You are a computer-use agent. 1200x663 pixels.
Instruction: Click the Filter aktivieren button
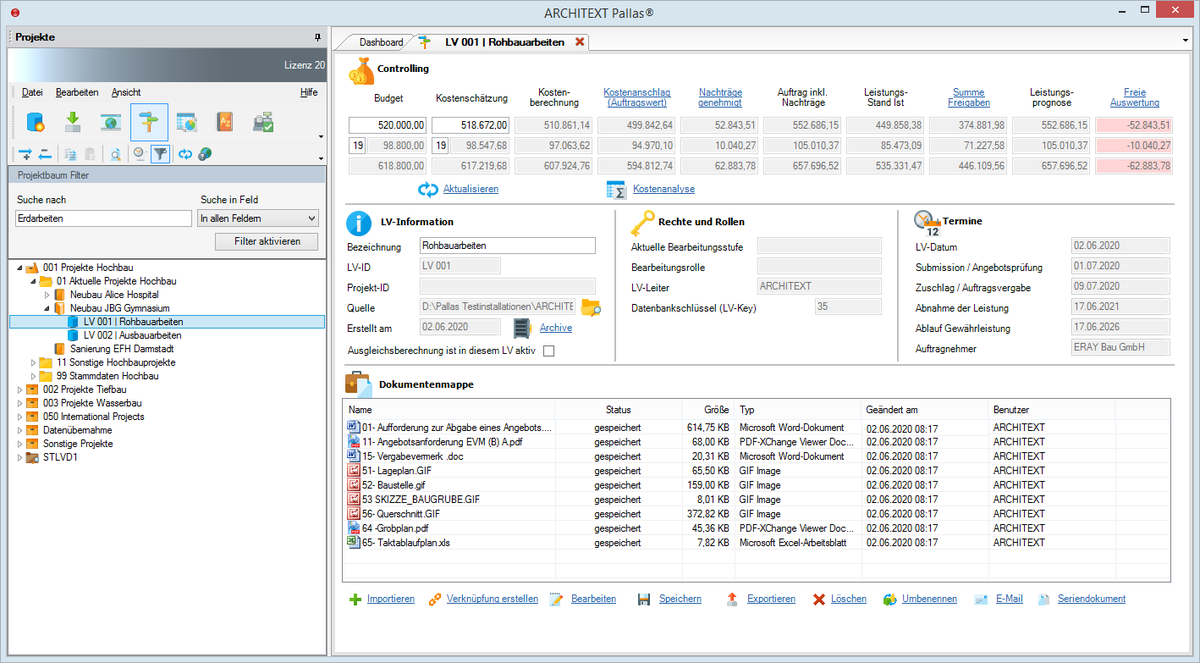coord(267,241)
